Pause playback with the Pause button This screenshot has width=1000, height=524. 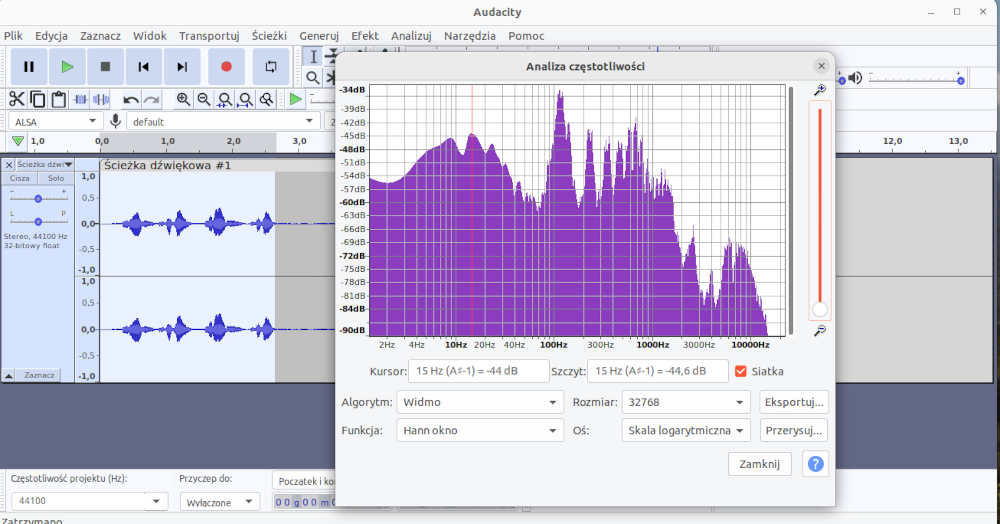coord(29,66)
